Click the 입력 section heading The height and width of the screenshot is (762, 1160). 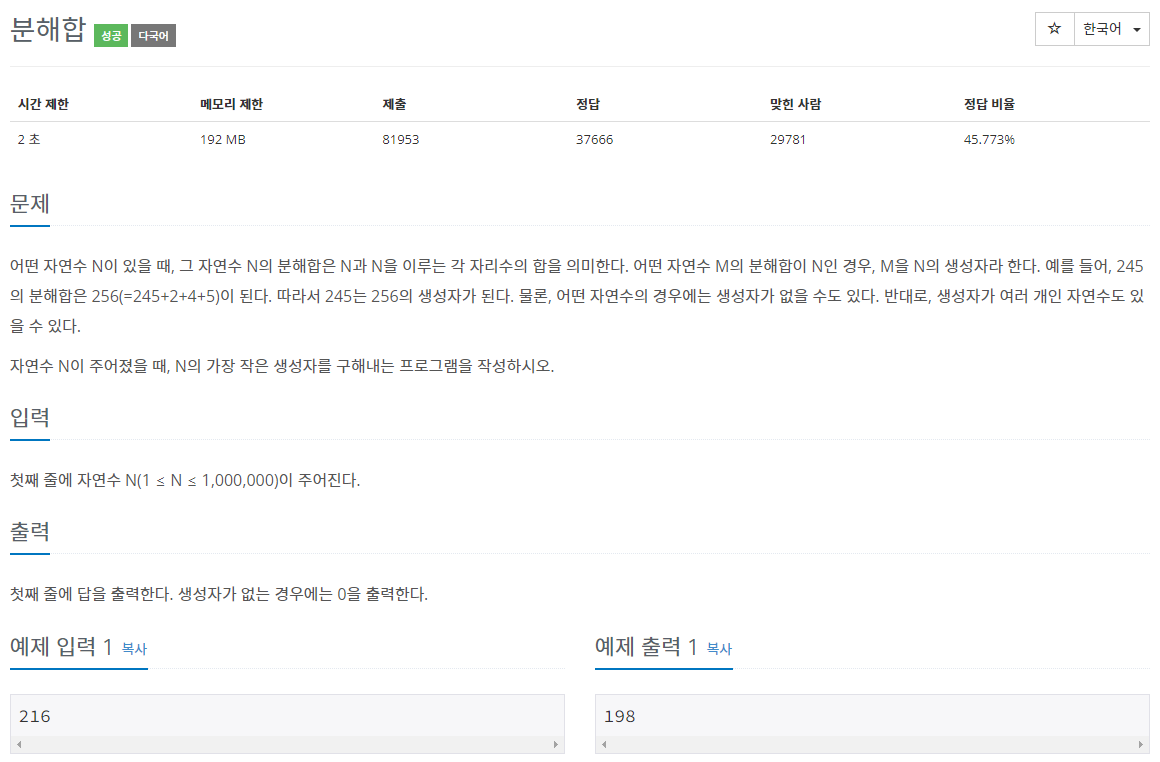click(x=30, y=417)
